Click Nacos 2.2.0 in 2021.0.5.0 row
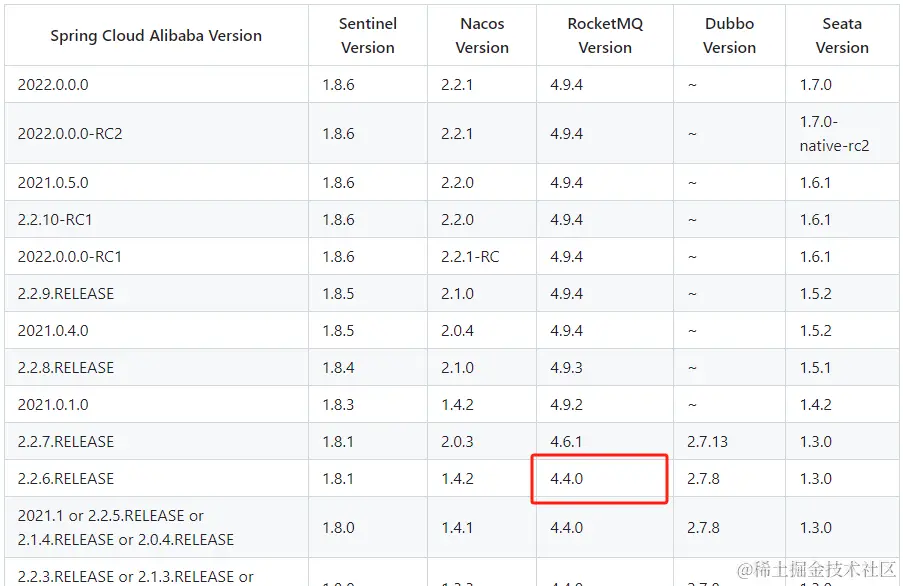 457,182
